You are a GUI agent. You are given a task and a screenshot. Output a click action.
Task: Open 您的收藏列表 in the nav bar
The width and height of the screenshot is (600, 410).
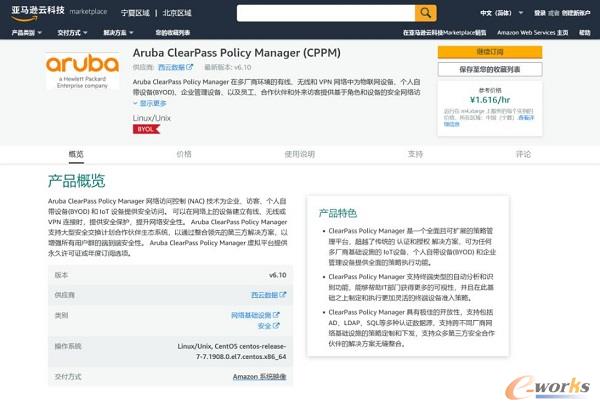click(x=173, y=33)
